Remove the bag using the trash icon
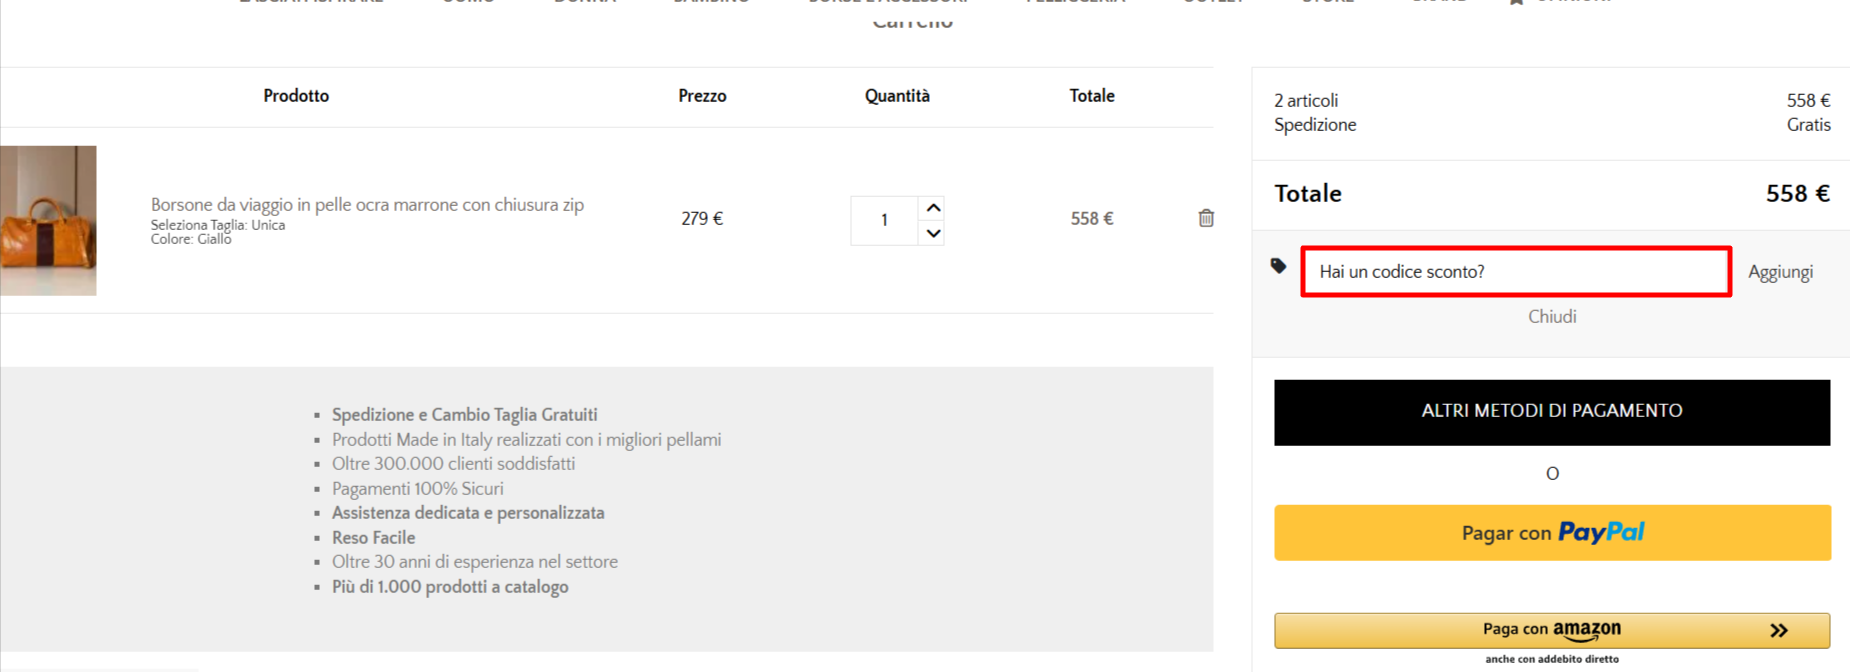Viewport: 1850px width, 672px height. (x=1206, y=218)
